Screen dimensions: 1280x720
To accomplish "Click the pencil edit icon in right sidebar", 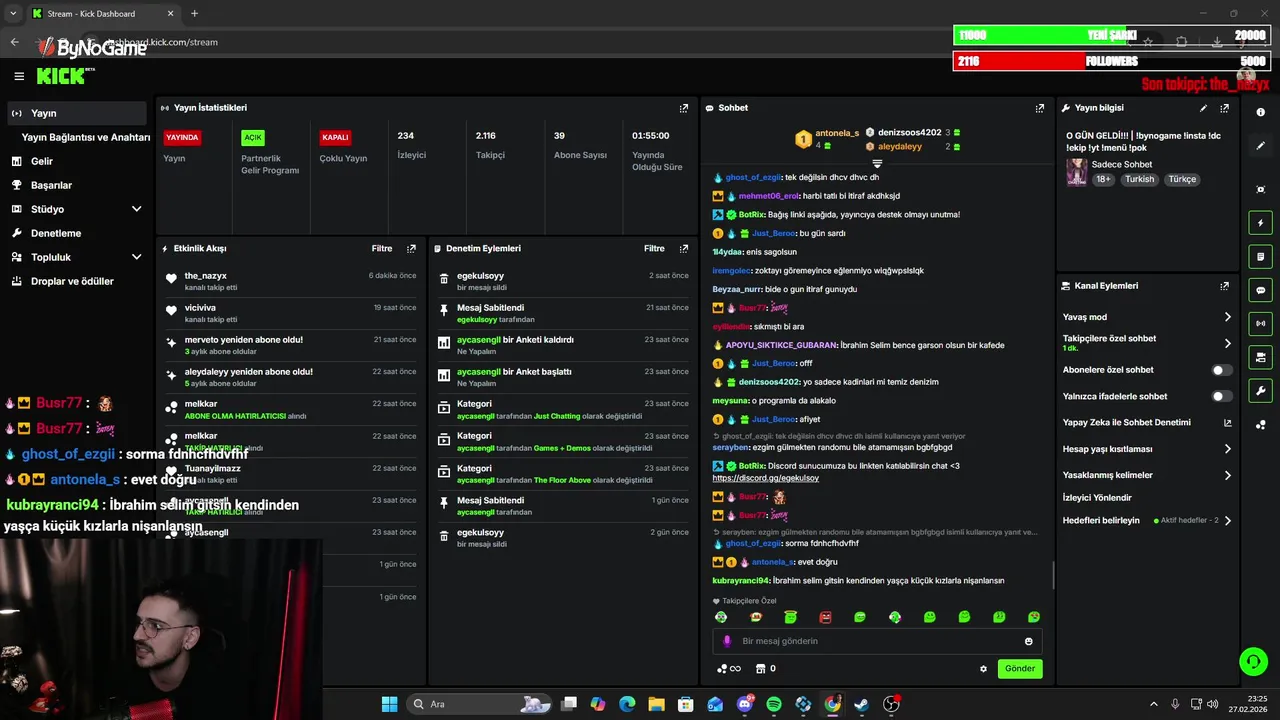I will [x=1260, y=145].
